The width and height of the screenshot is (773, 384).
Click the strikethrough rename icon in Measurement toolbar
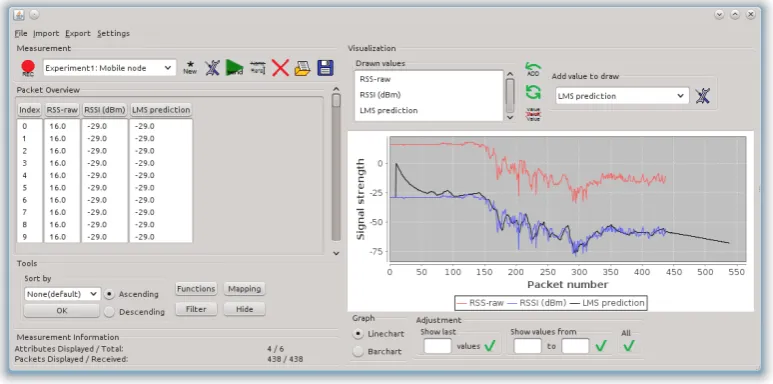click(x=258, y=68)
